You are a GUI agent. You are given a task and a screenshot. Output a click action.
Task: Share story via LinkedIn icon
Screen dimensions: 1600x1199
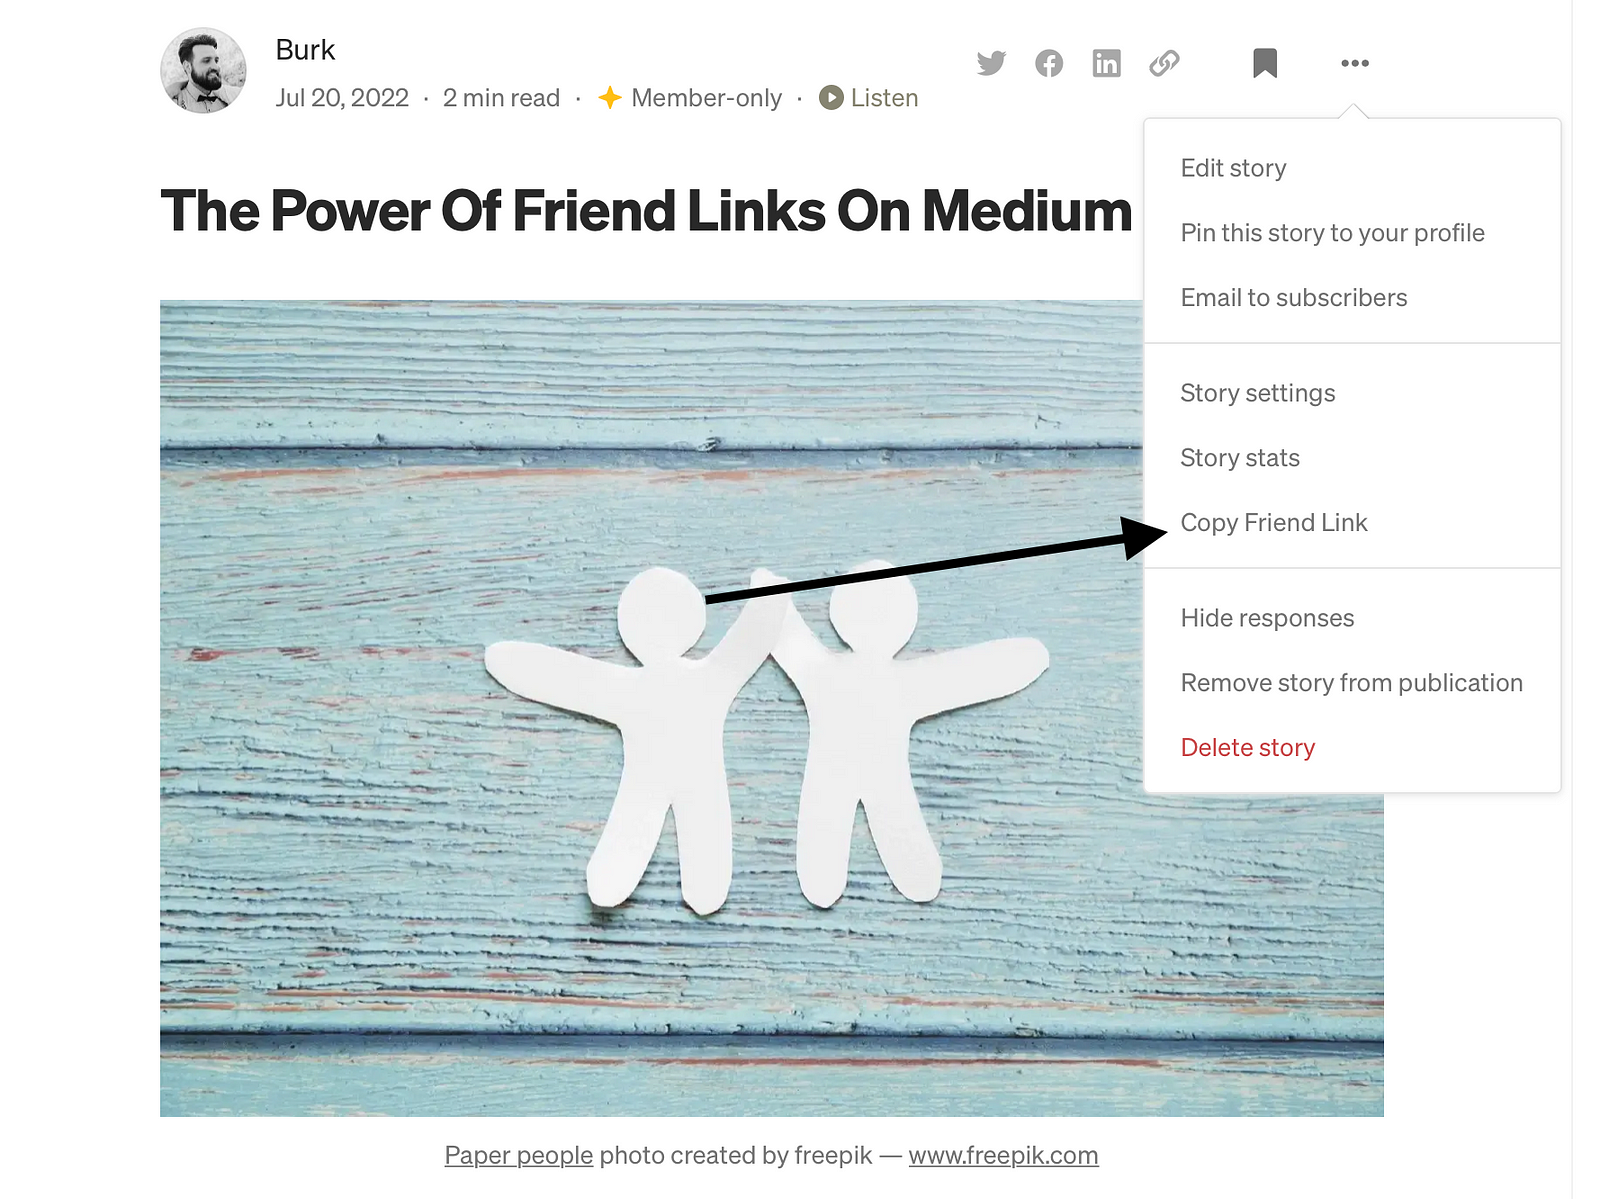click(x=1106, y=63)
